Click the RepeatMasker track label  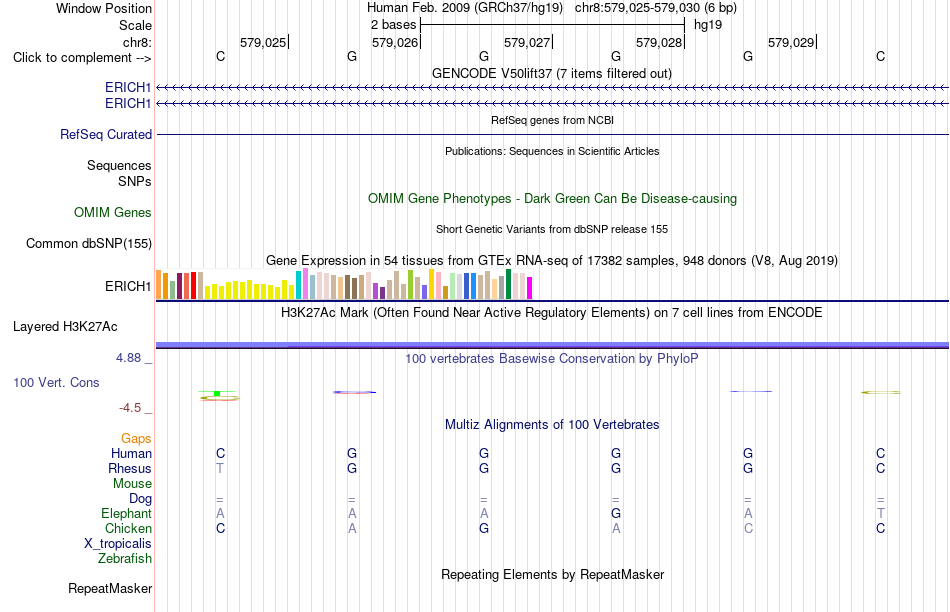(x=110, y=589)
